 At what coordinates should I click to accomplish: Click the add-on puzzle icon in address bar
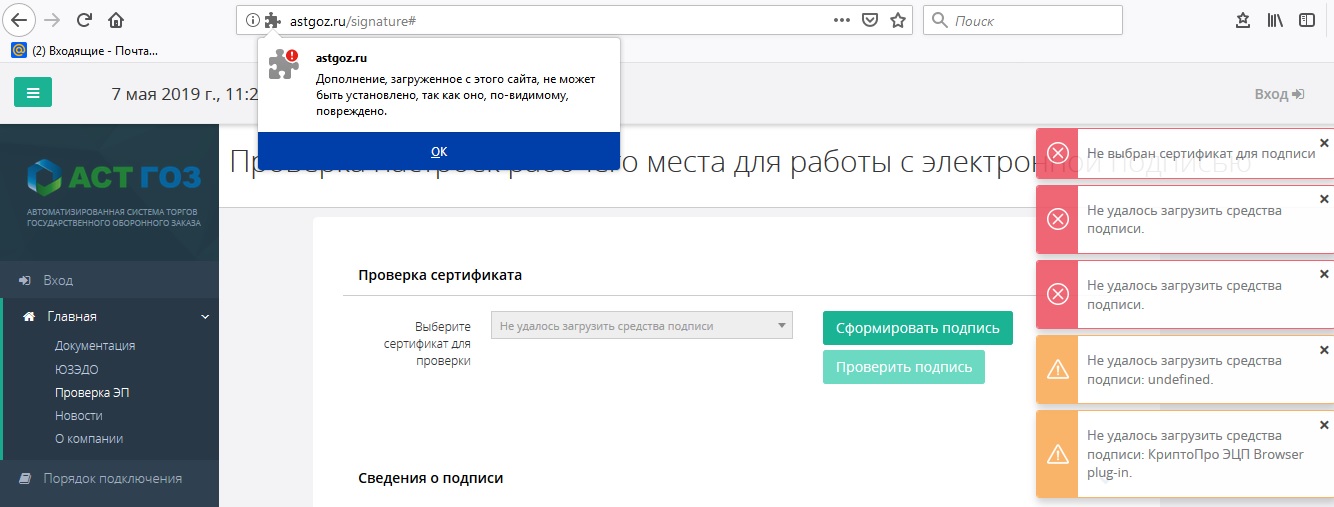(x=272, y=20)
